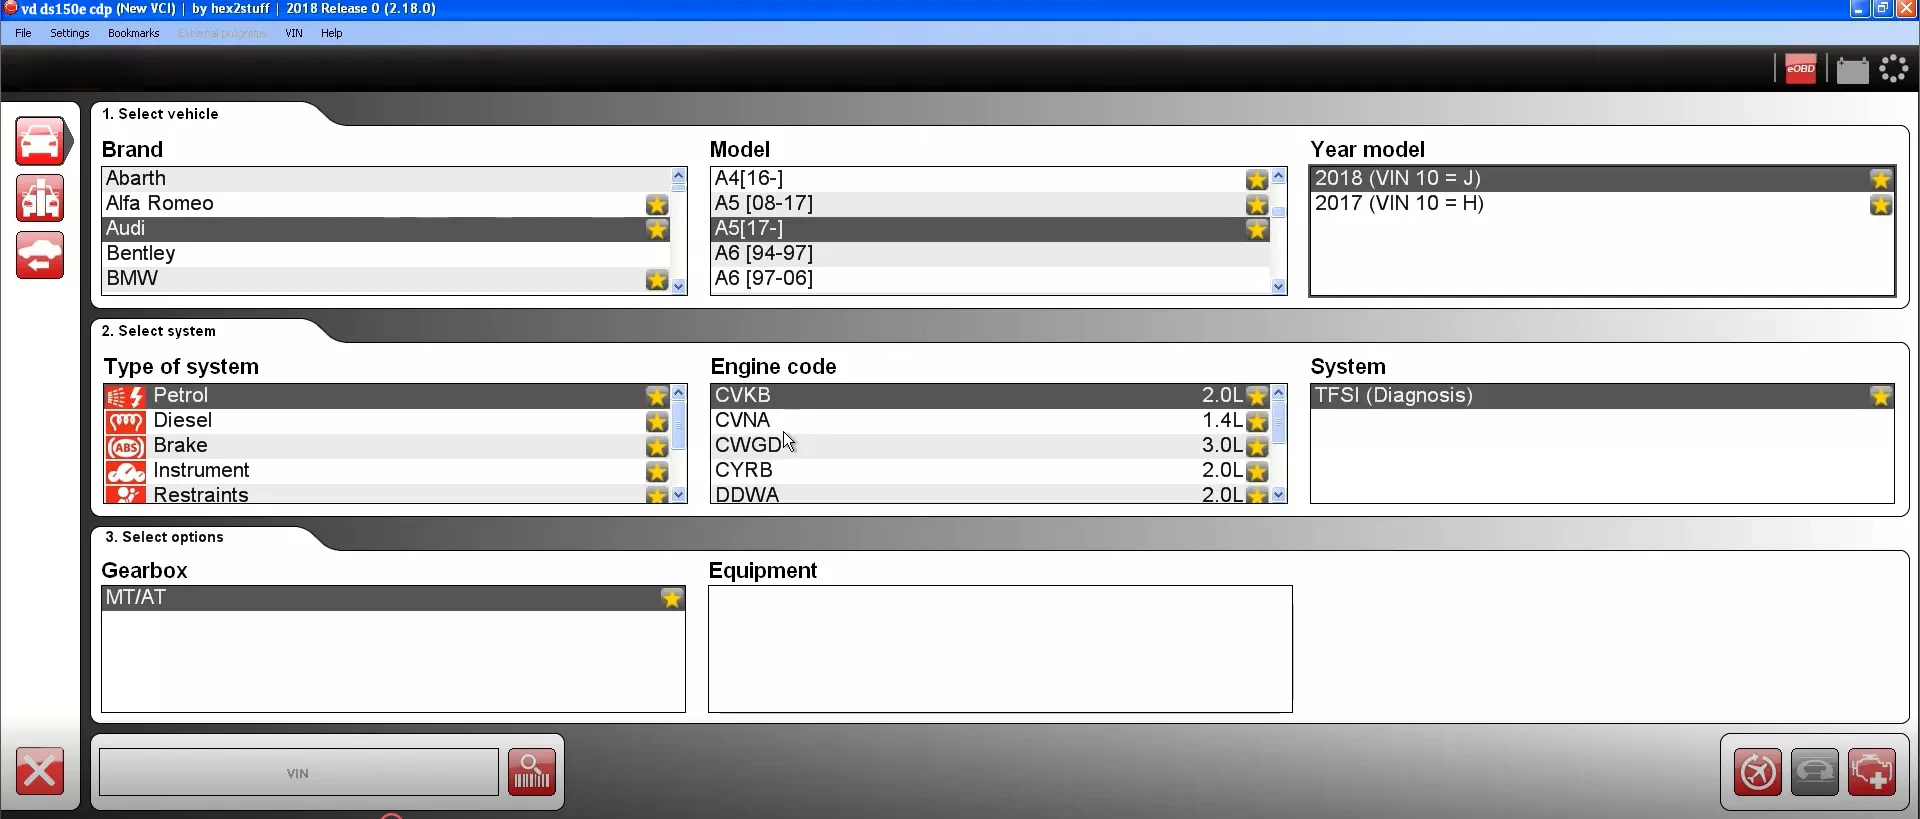Toggle bookmark star for model A5[17-]

(1257, 229)
